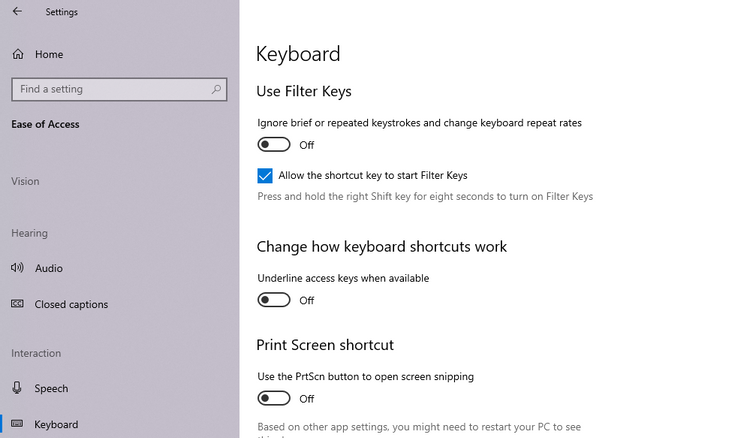
Task: Uncheck Allow the shortcut key checkbox
Action: tap(265, 176)
